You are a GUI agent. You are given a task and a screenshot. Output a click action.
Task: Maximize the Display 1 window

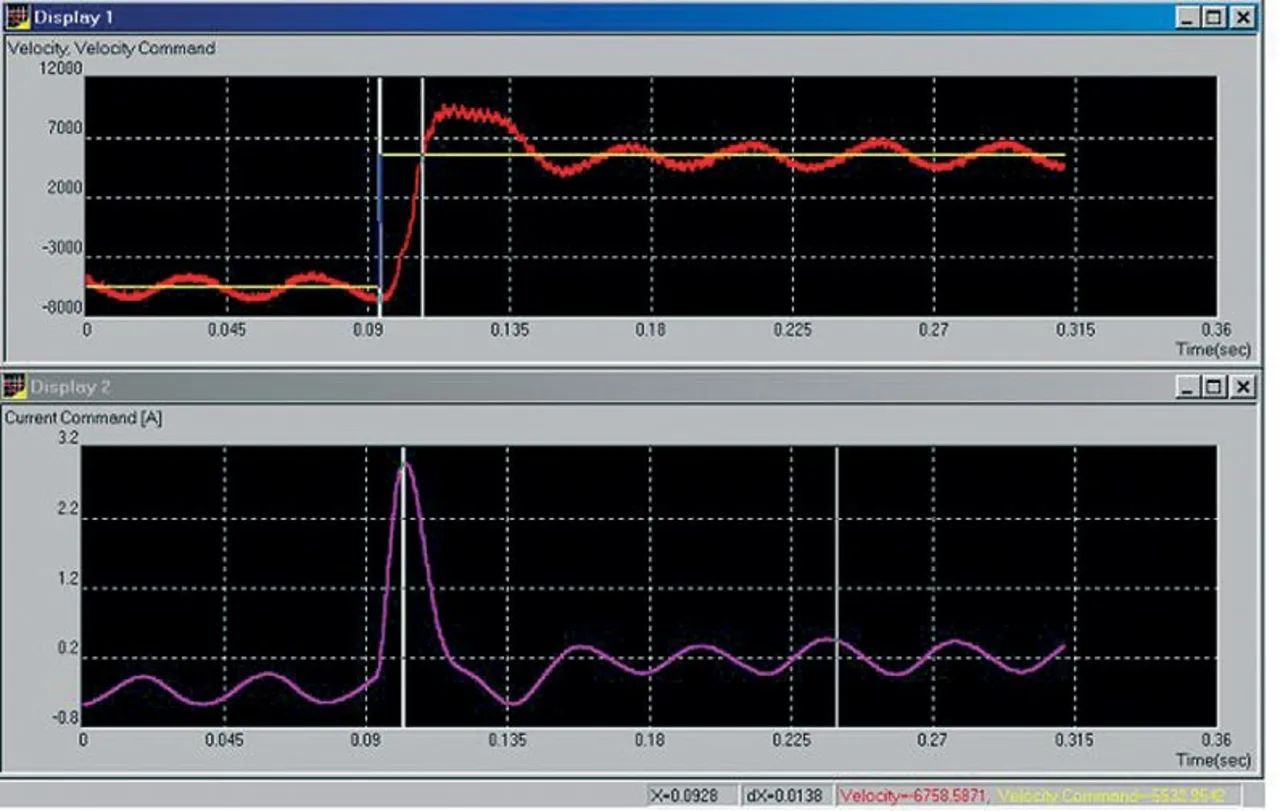tap(1214, 17)
